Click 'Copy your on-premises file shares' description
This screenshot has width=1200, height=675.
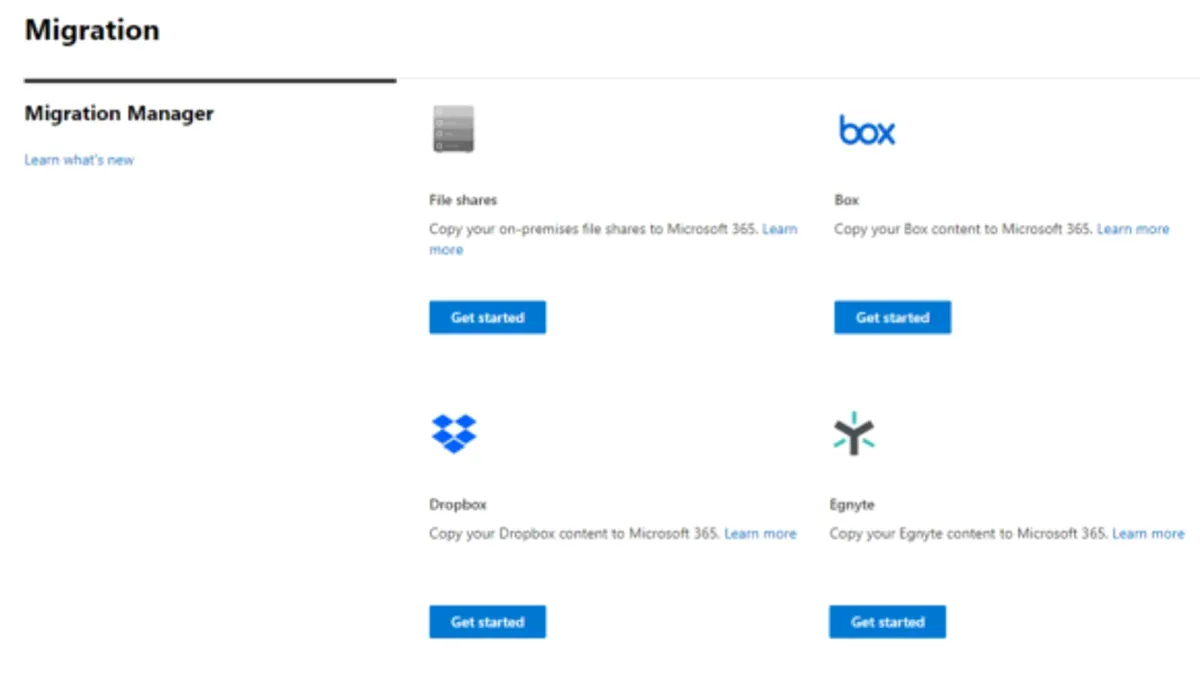pos(594,229)
